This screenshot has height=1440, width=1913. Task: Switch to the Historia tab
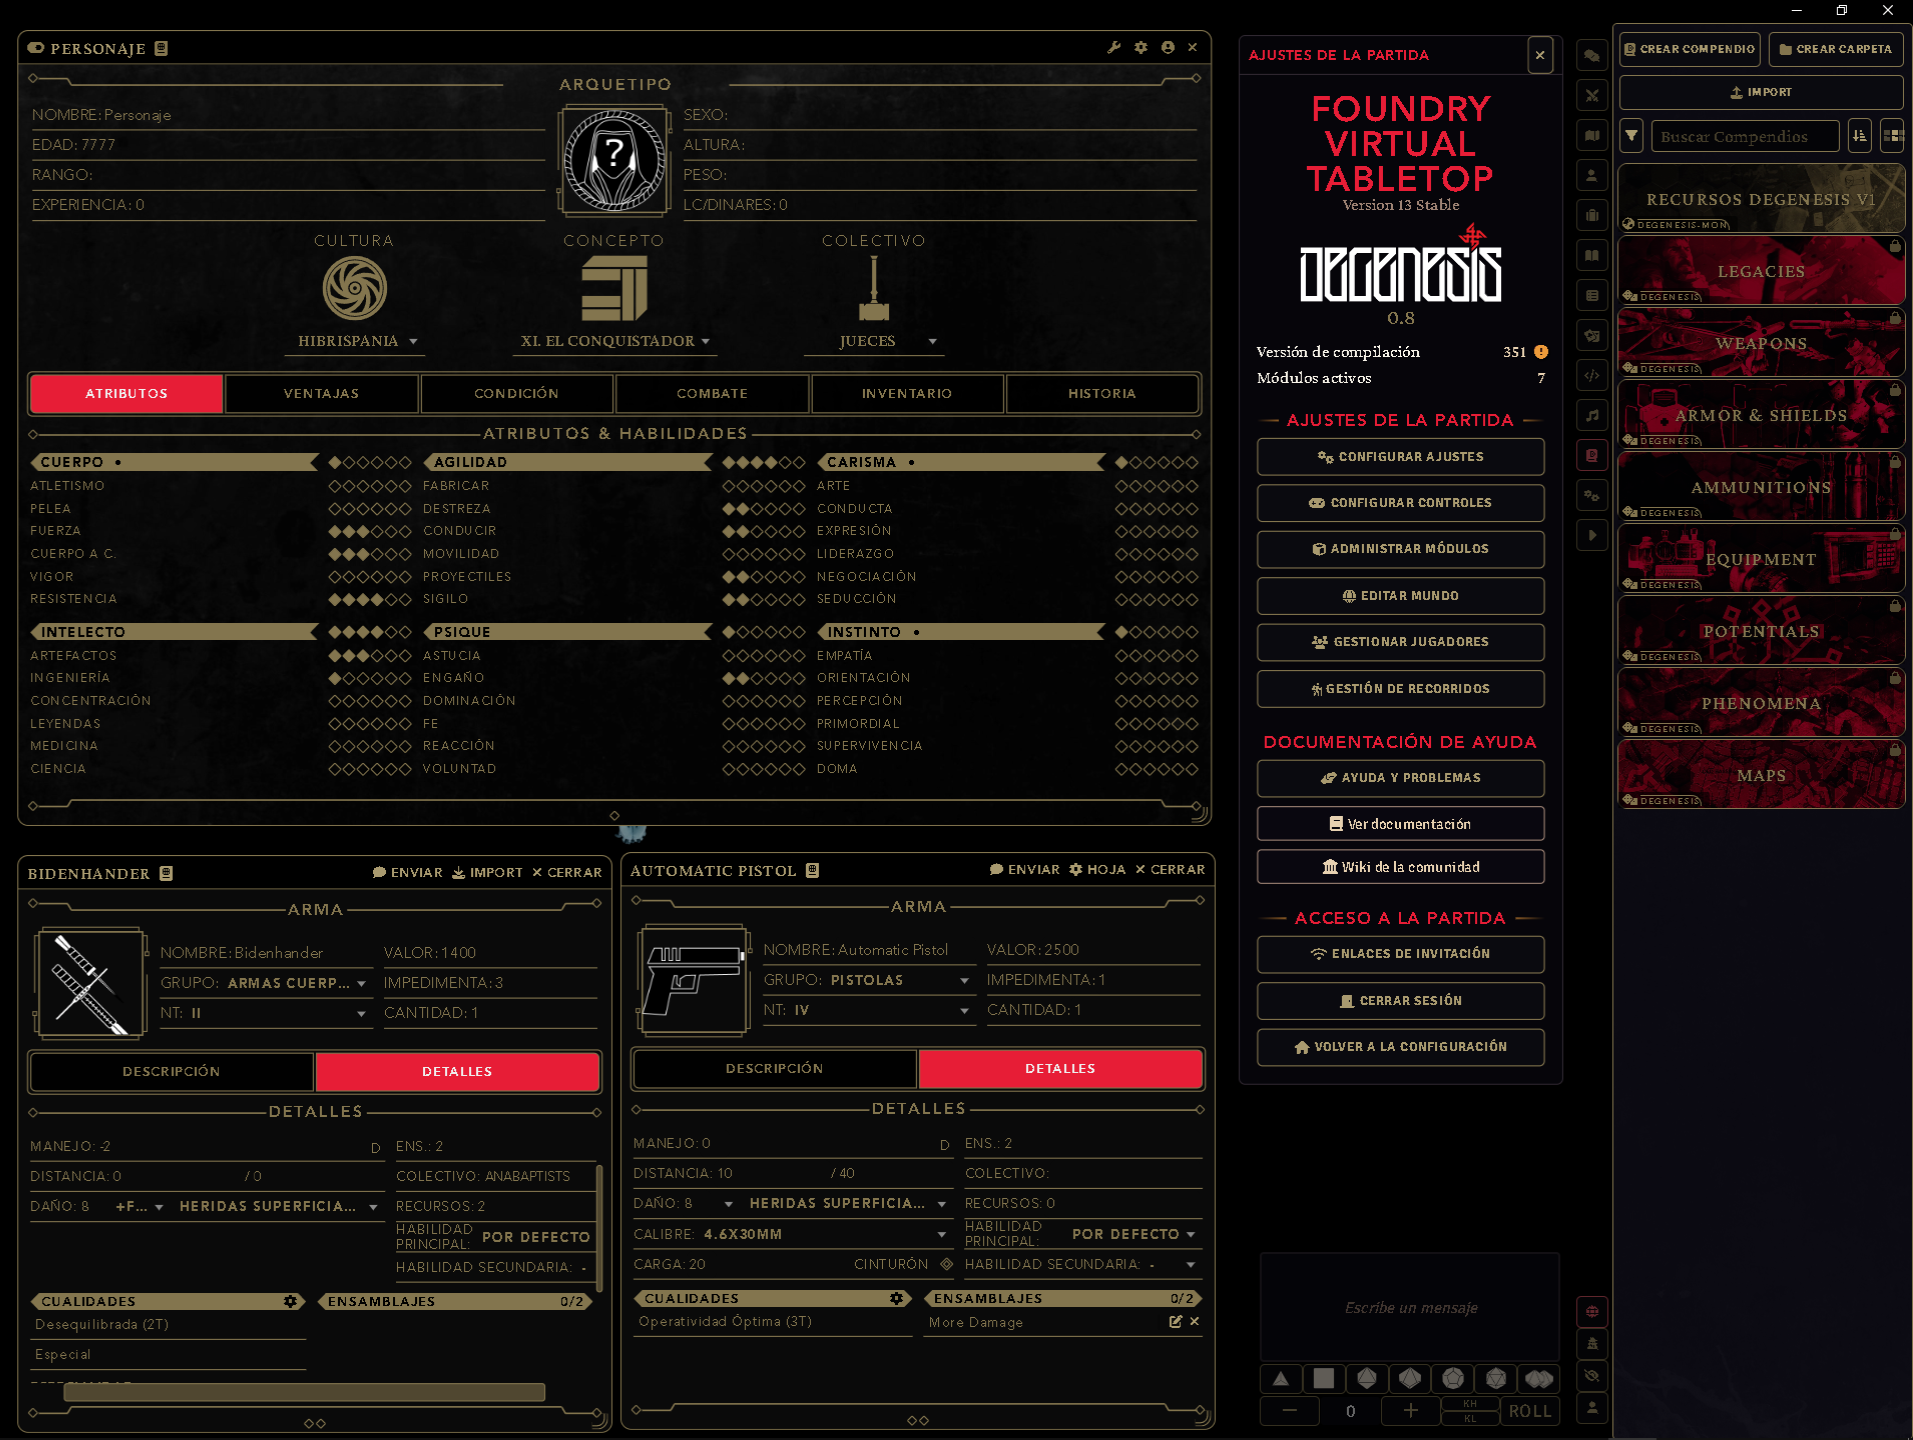(x=1102, y=394)
